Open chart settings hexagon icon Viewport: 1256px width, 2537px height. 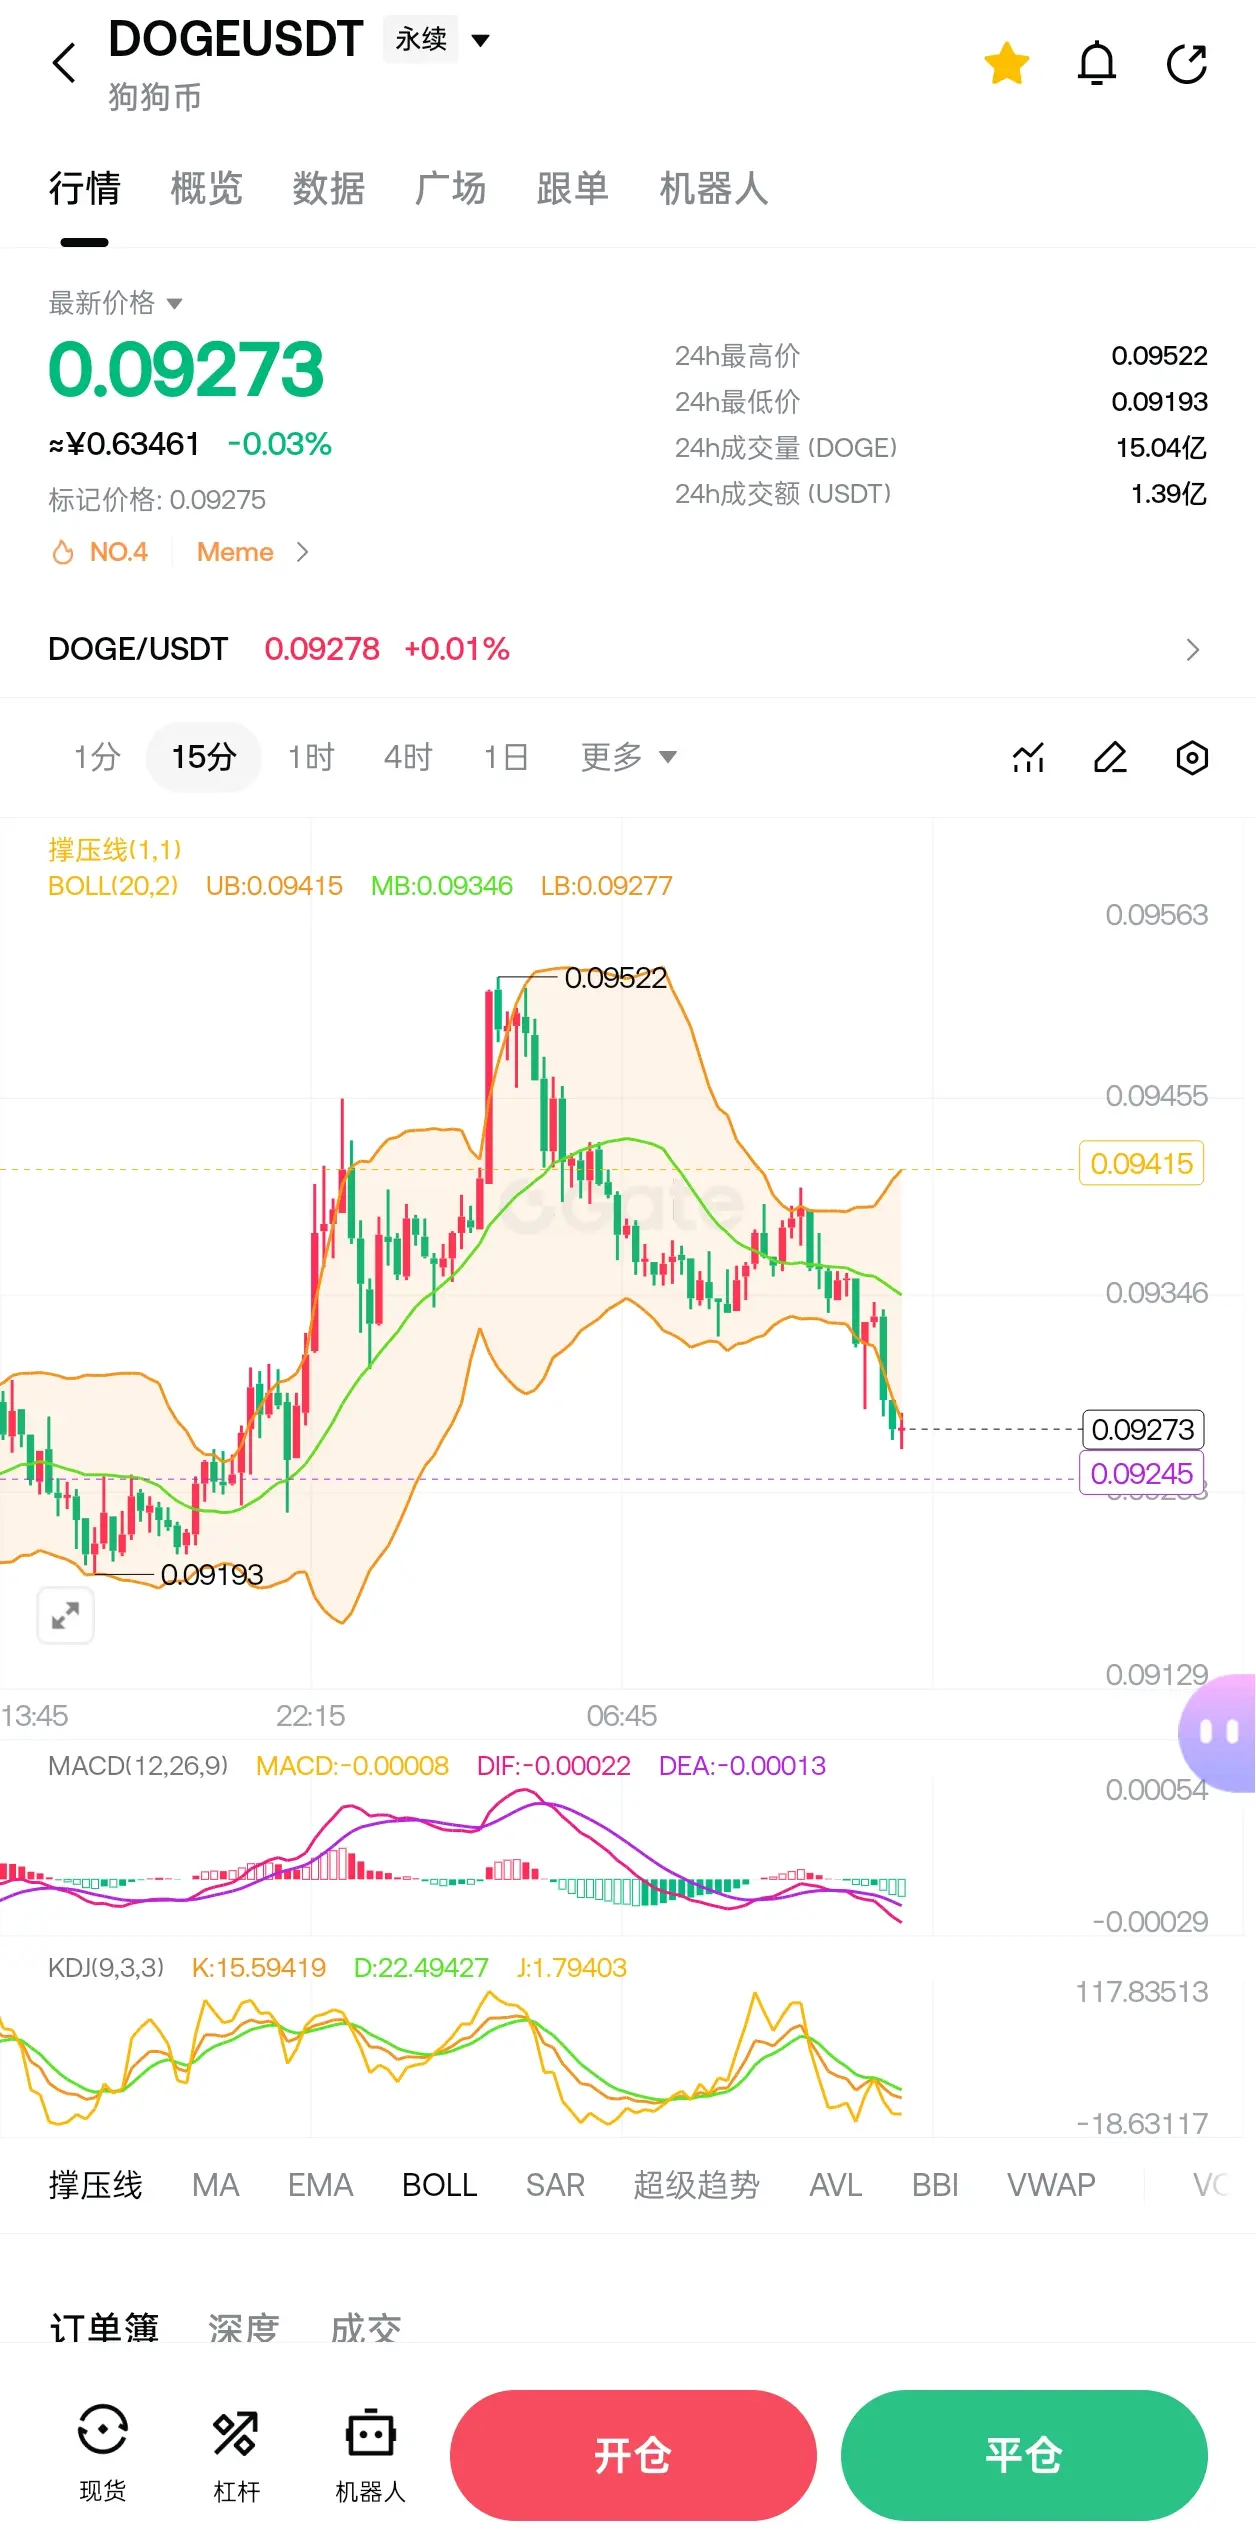click(x=1192, y=758)
